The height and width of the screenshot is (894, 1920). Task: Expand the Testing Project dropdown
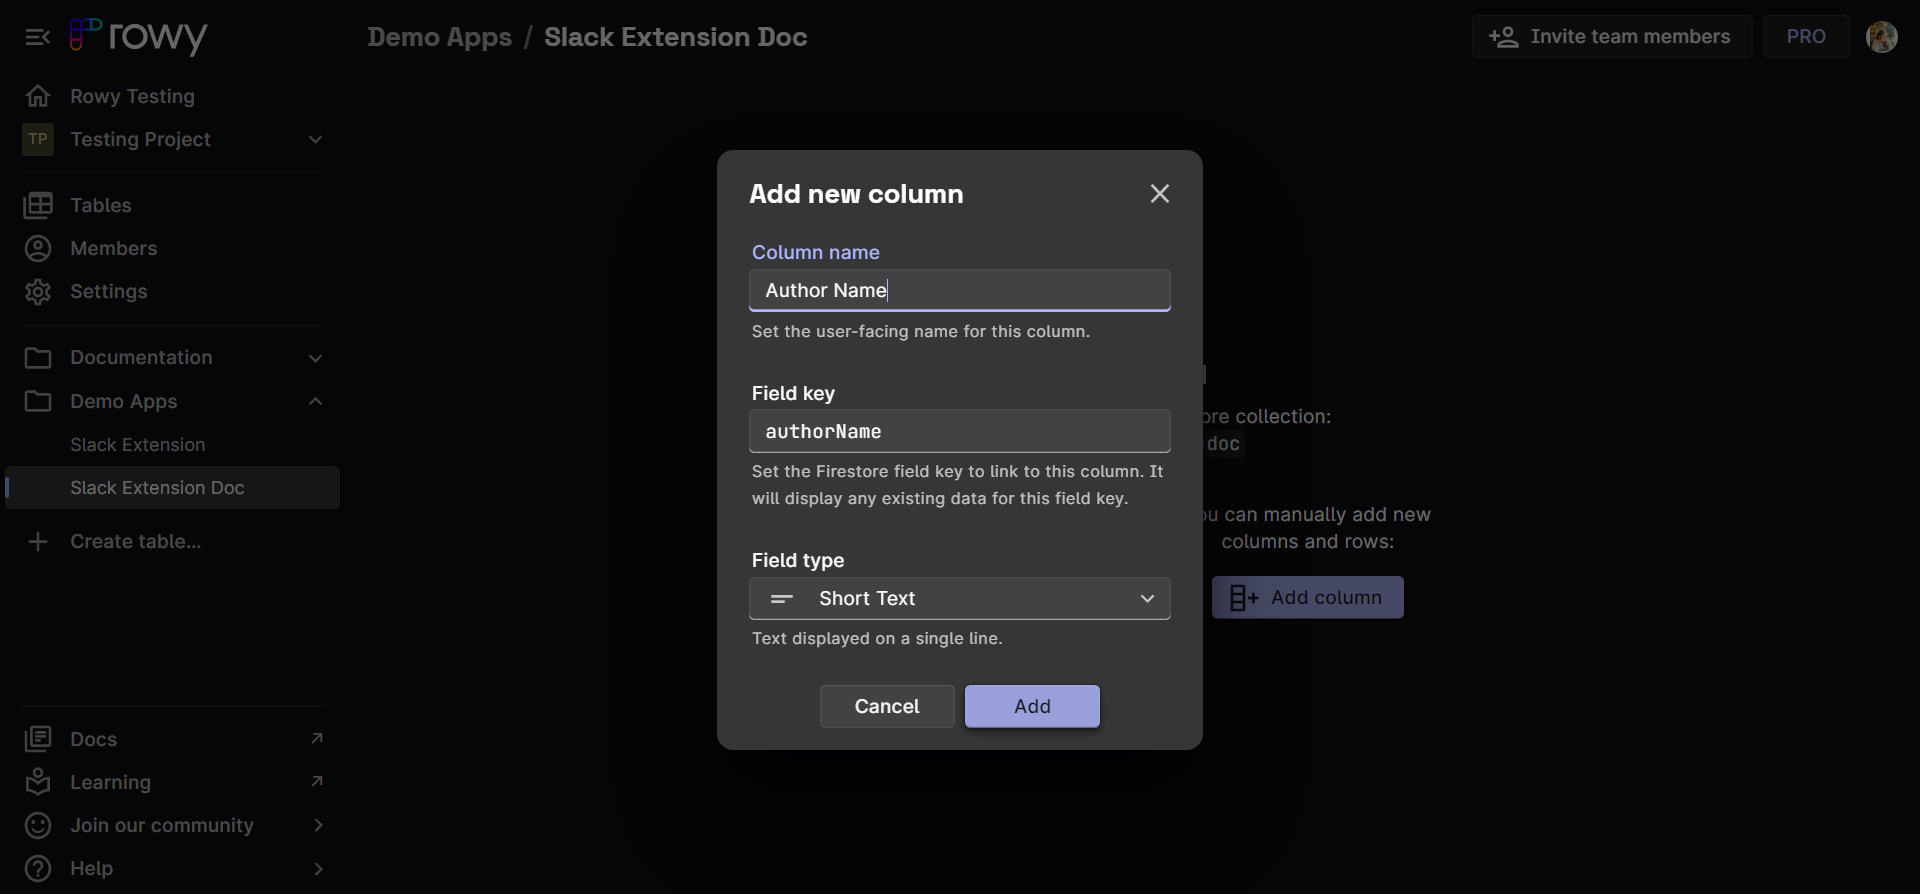pyautogui.click(x=315, y=139)
